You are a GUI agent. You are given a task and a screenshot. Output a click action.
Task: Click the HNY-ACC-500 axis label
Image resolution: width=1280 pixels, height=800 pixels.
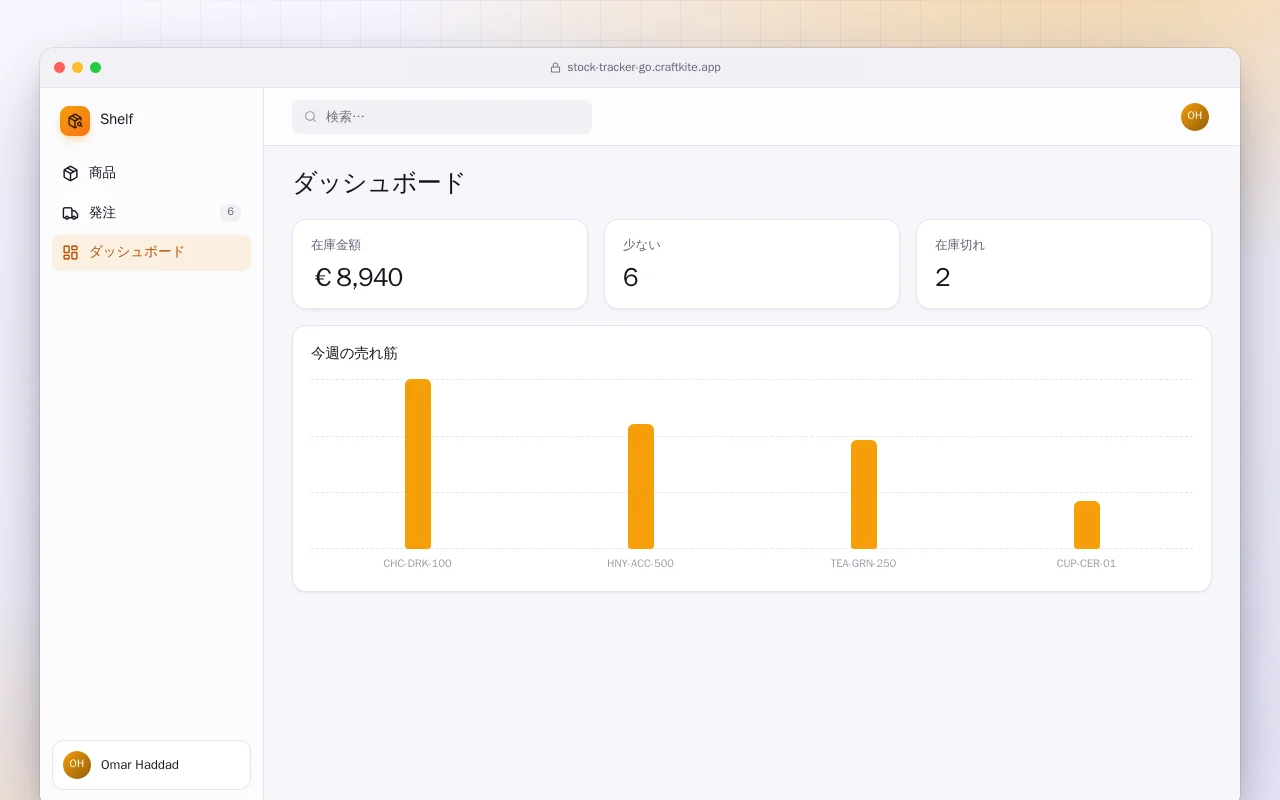pos(640,564)
